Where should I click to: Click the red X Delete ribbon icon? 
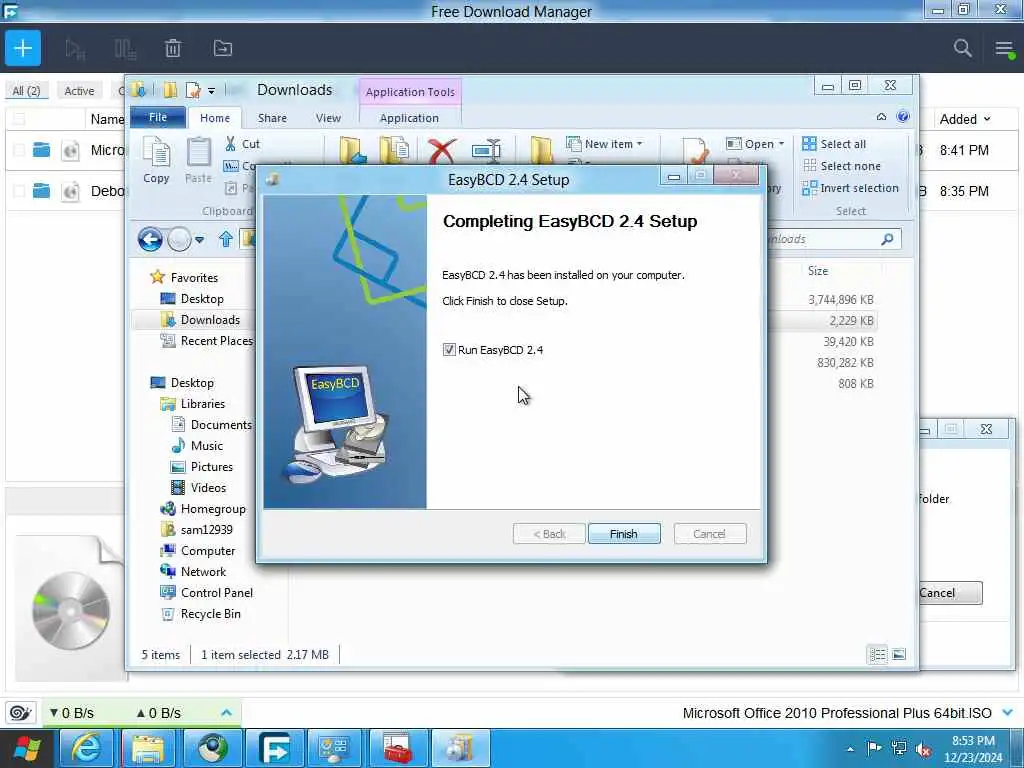click(442, 151)
